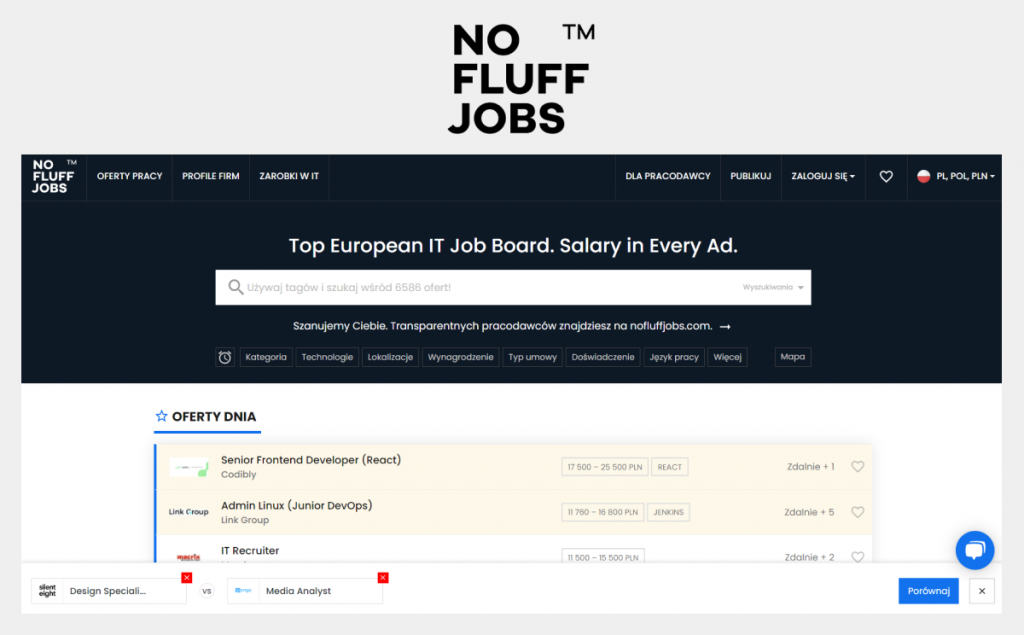This screenshot has width=1024, height=635.
Task: Click the 17 500 – 25 500 PLN salary
Action: [x=605, y=467]
